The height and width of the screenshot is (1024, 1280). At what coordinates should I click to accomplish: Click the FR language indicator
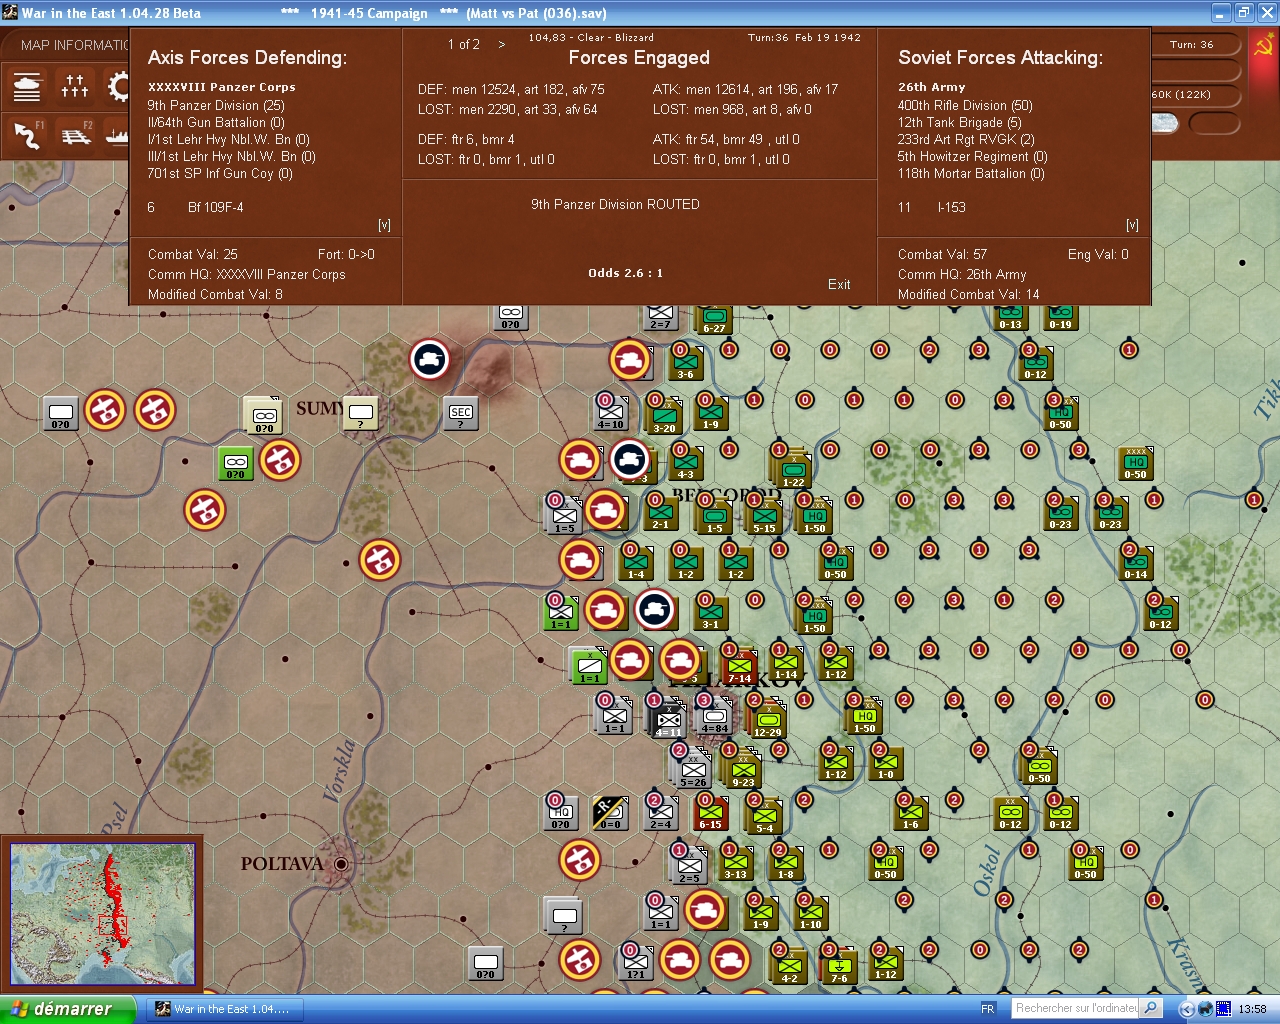click(988, 1009)
